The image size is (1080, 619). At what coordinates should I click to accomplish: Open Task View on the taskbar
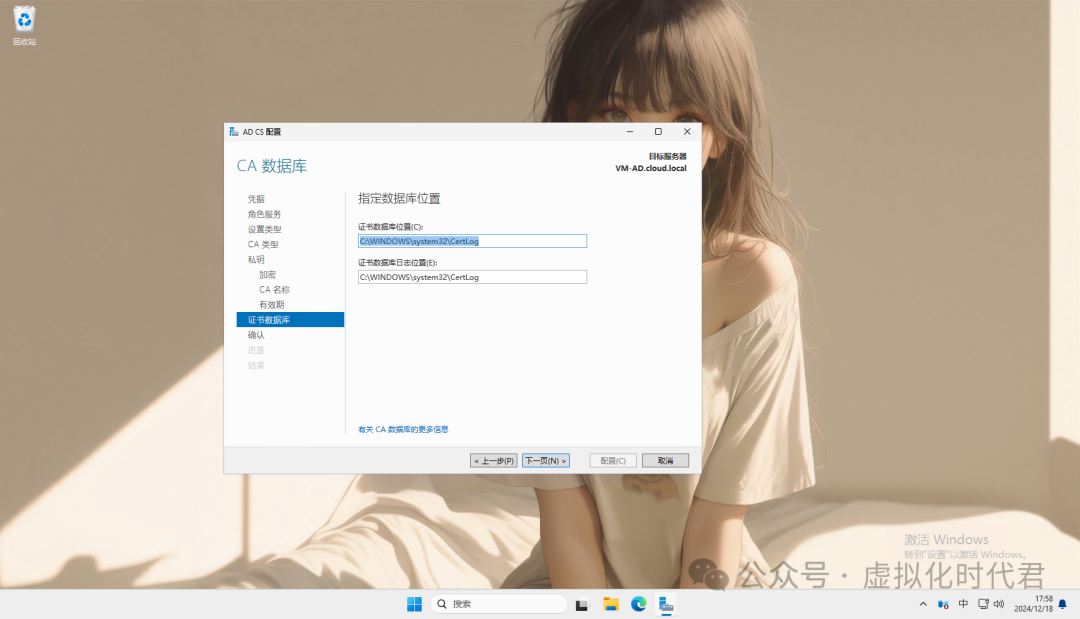pos(582,605)
